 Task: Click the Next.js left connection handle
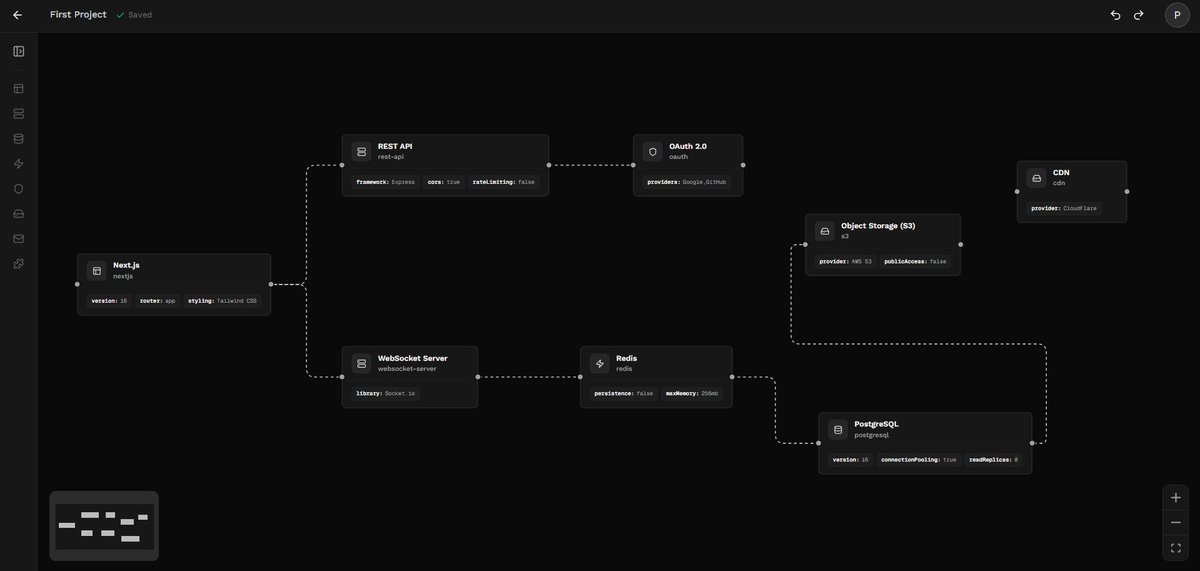tap(77, 284)
